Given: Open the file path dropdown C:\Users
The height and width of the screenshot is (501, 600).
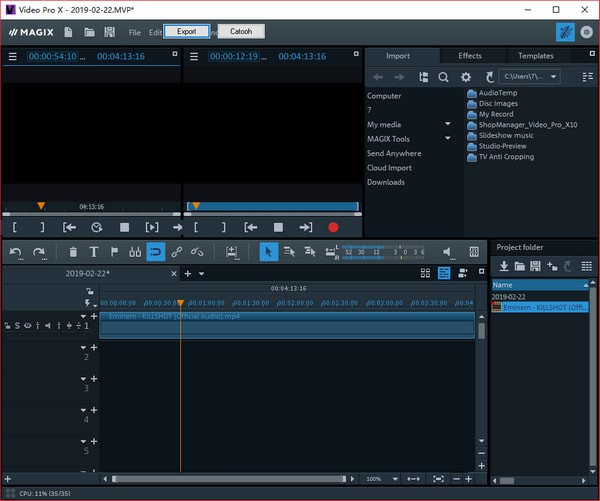Looking at the screenshot, I should click(554, 77).
